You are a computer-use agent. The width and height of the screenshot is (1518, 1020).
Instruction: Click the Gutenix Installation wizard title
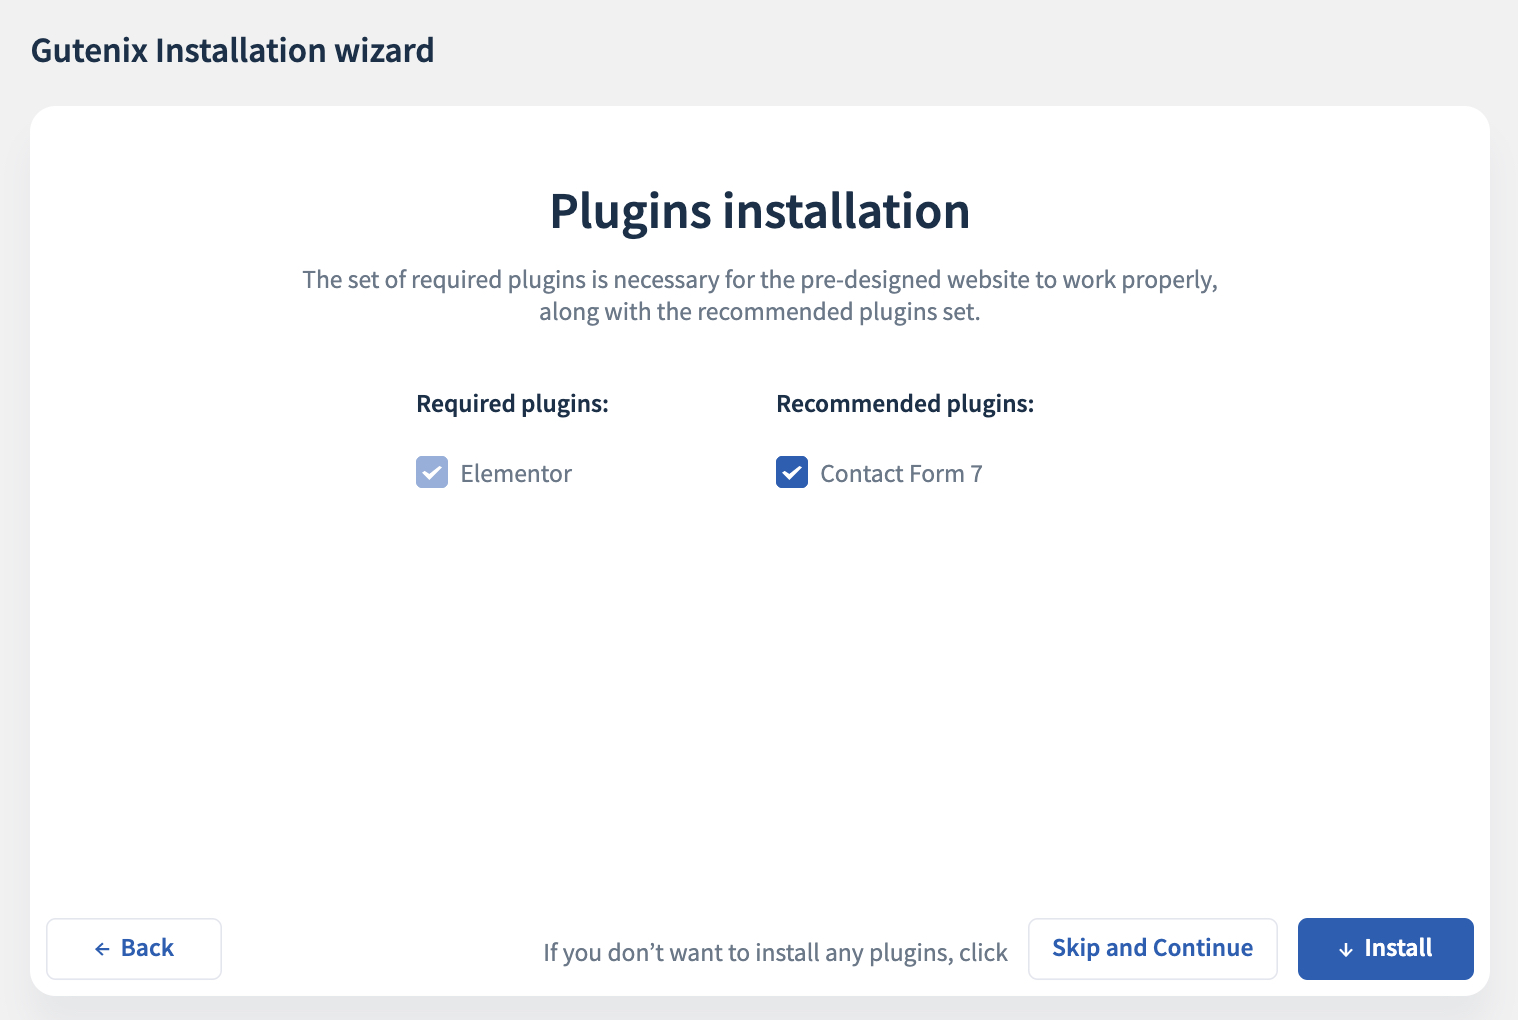click(232, 50)
